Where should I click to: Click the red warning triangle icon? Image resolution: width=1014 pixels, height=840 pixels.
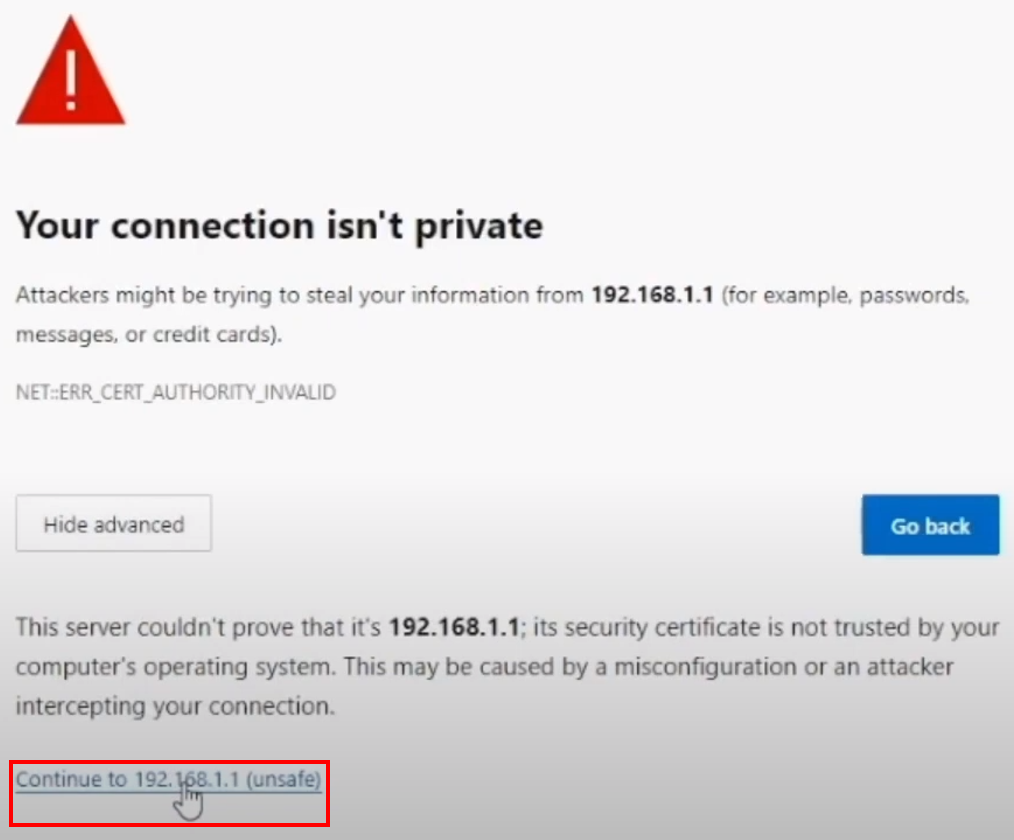[70, 71]
